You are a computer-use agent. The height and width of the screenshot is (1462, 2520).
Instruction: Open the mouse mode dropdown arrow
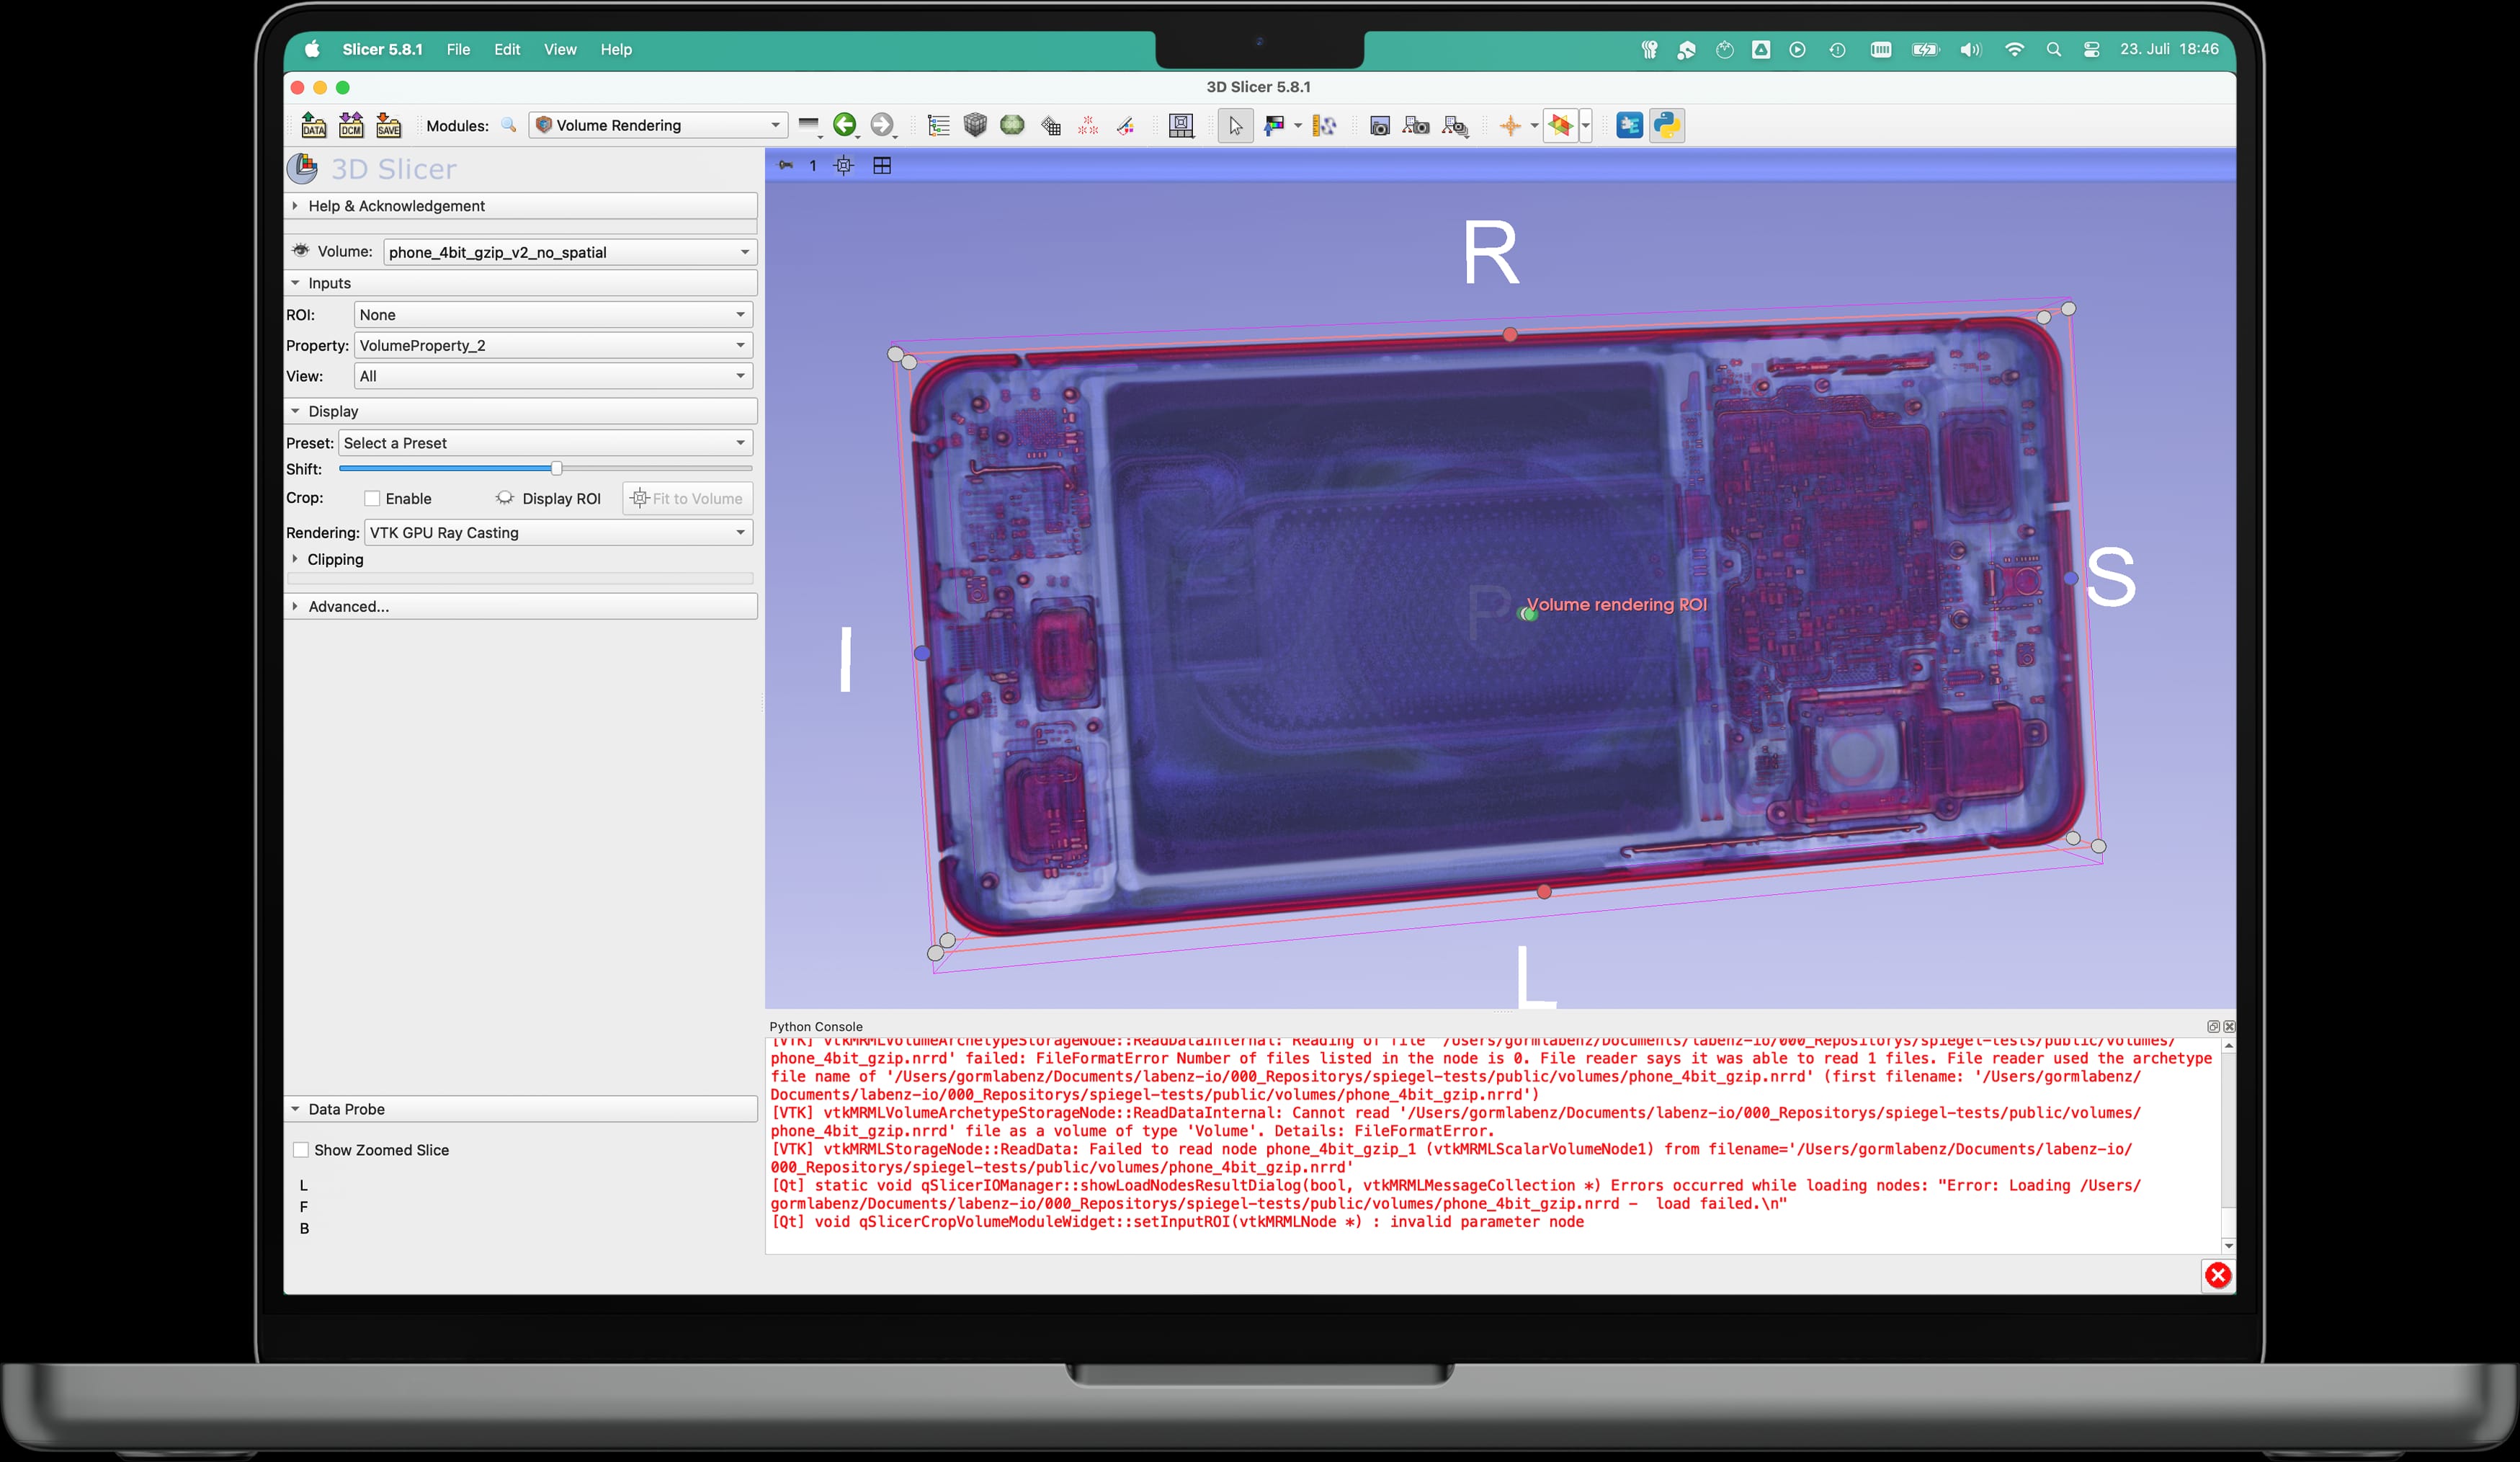(x=1298, y=126)
